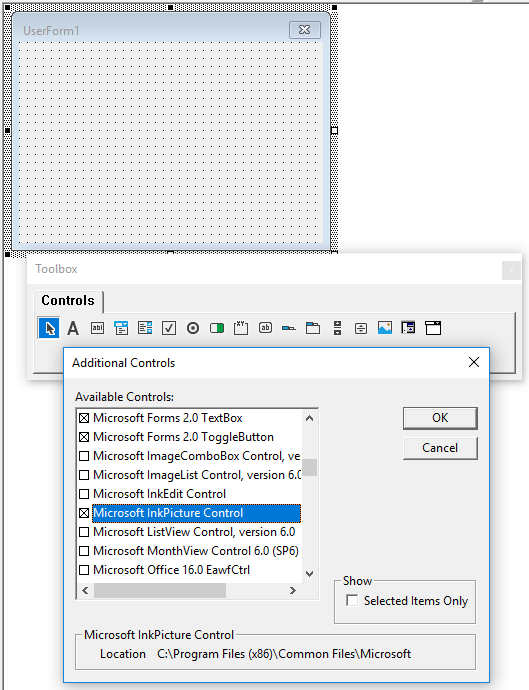
Task: Pick the OptionButton control in Toolbox
Action: (193, 328)
